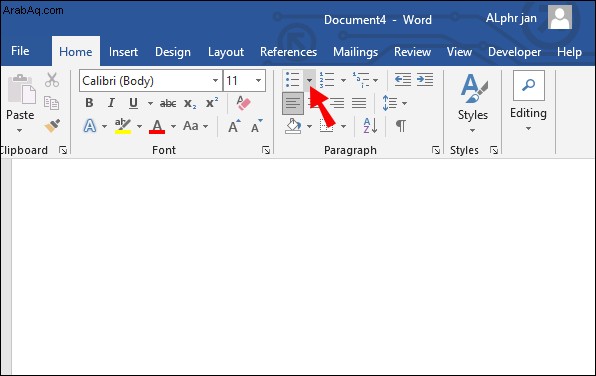Click the Numbering list icon

click(327, 80)
